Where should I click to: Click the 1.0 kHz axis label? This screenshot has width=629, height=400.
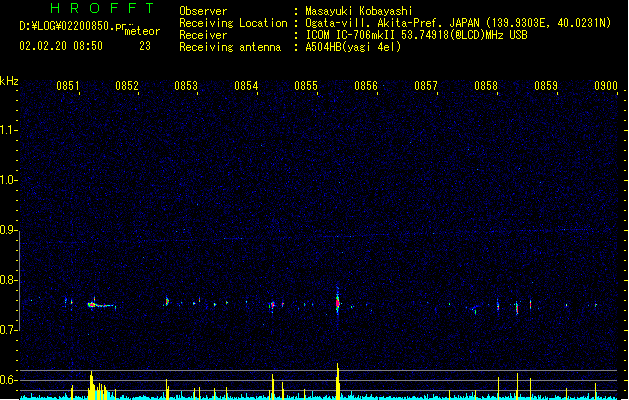tap(8, 180)
